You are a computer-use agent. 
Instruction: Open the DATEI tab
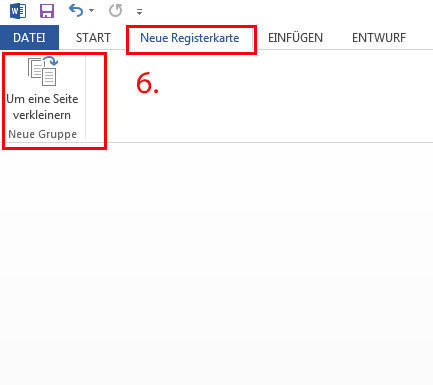[x=29, y=38]
